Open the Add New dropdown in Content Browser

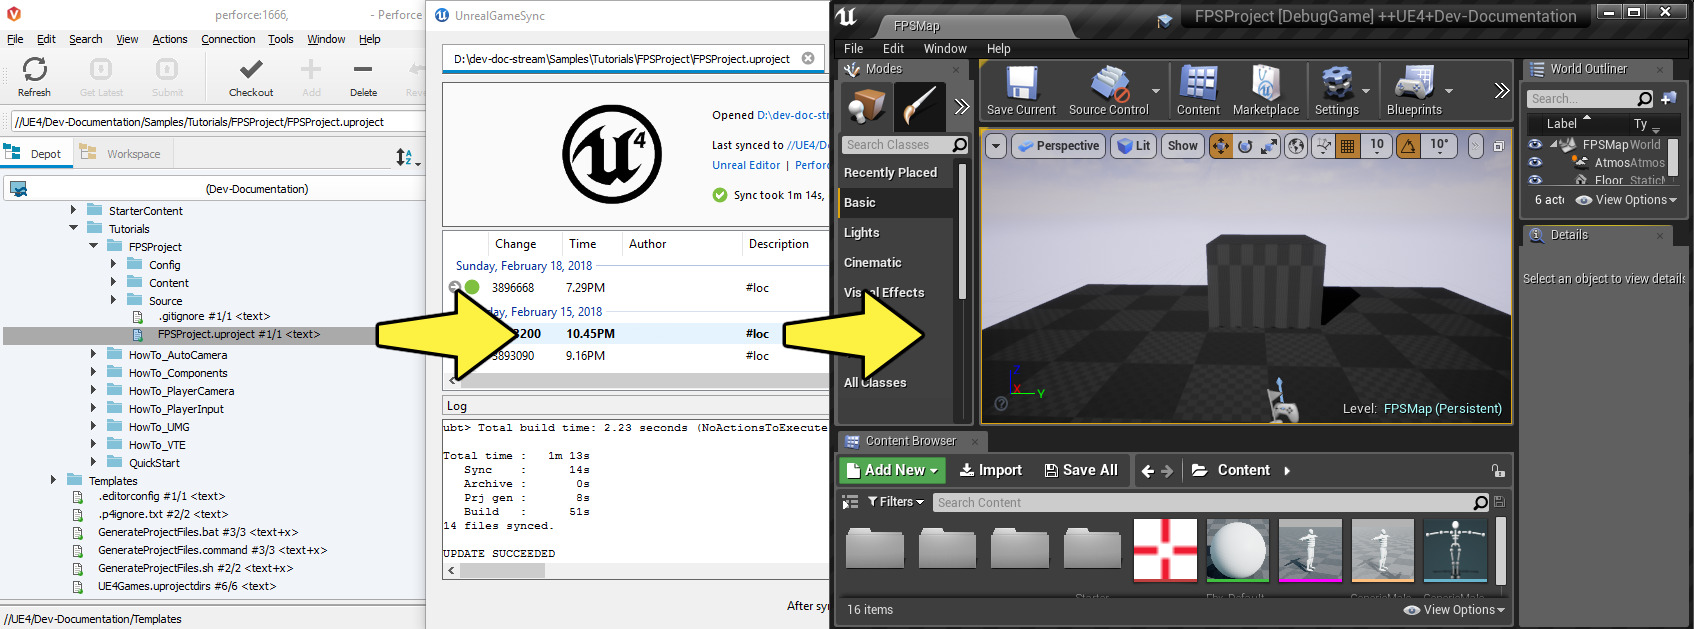(892, 470)
